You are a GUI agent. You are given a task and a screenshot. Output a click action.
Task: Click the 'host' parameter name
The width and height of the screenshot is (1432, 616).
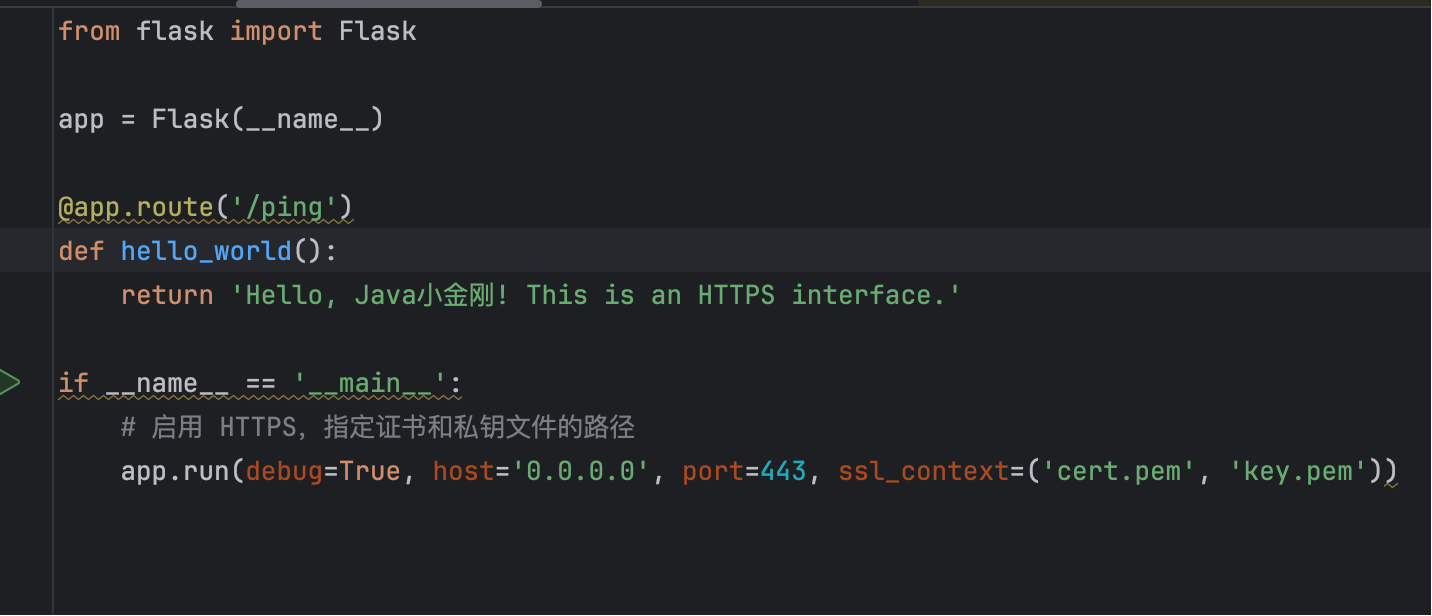(x=464, y=471)
